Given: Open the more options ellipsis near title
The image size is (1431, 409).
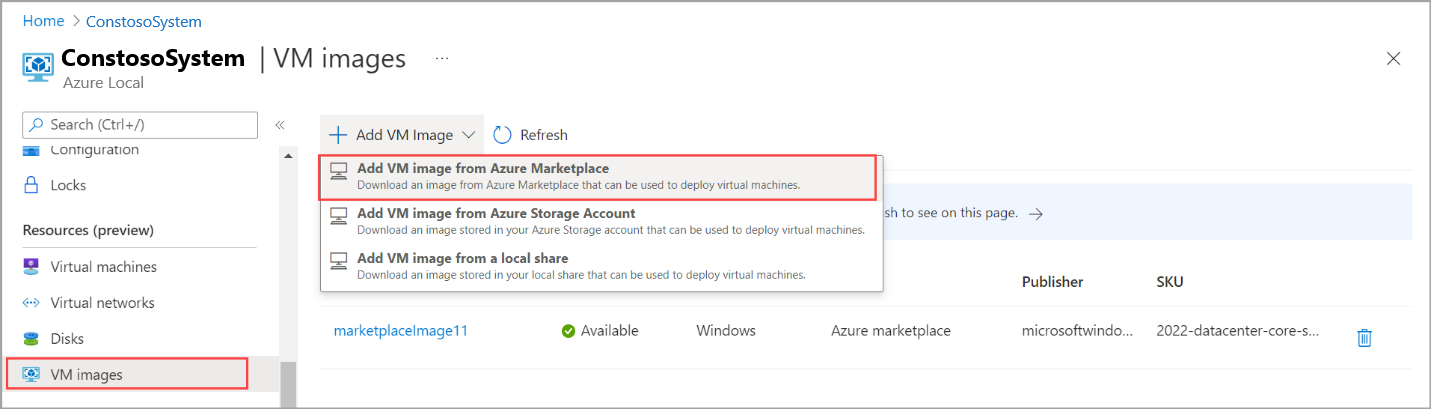Looking at the screenshot, I should pos(441,59).
